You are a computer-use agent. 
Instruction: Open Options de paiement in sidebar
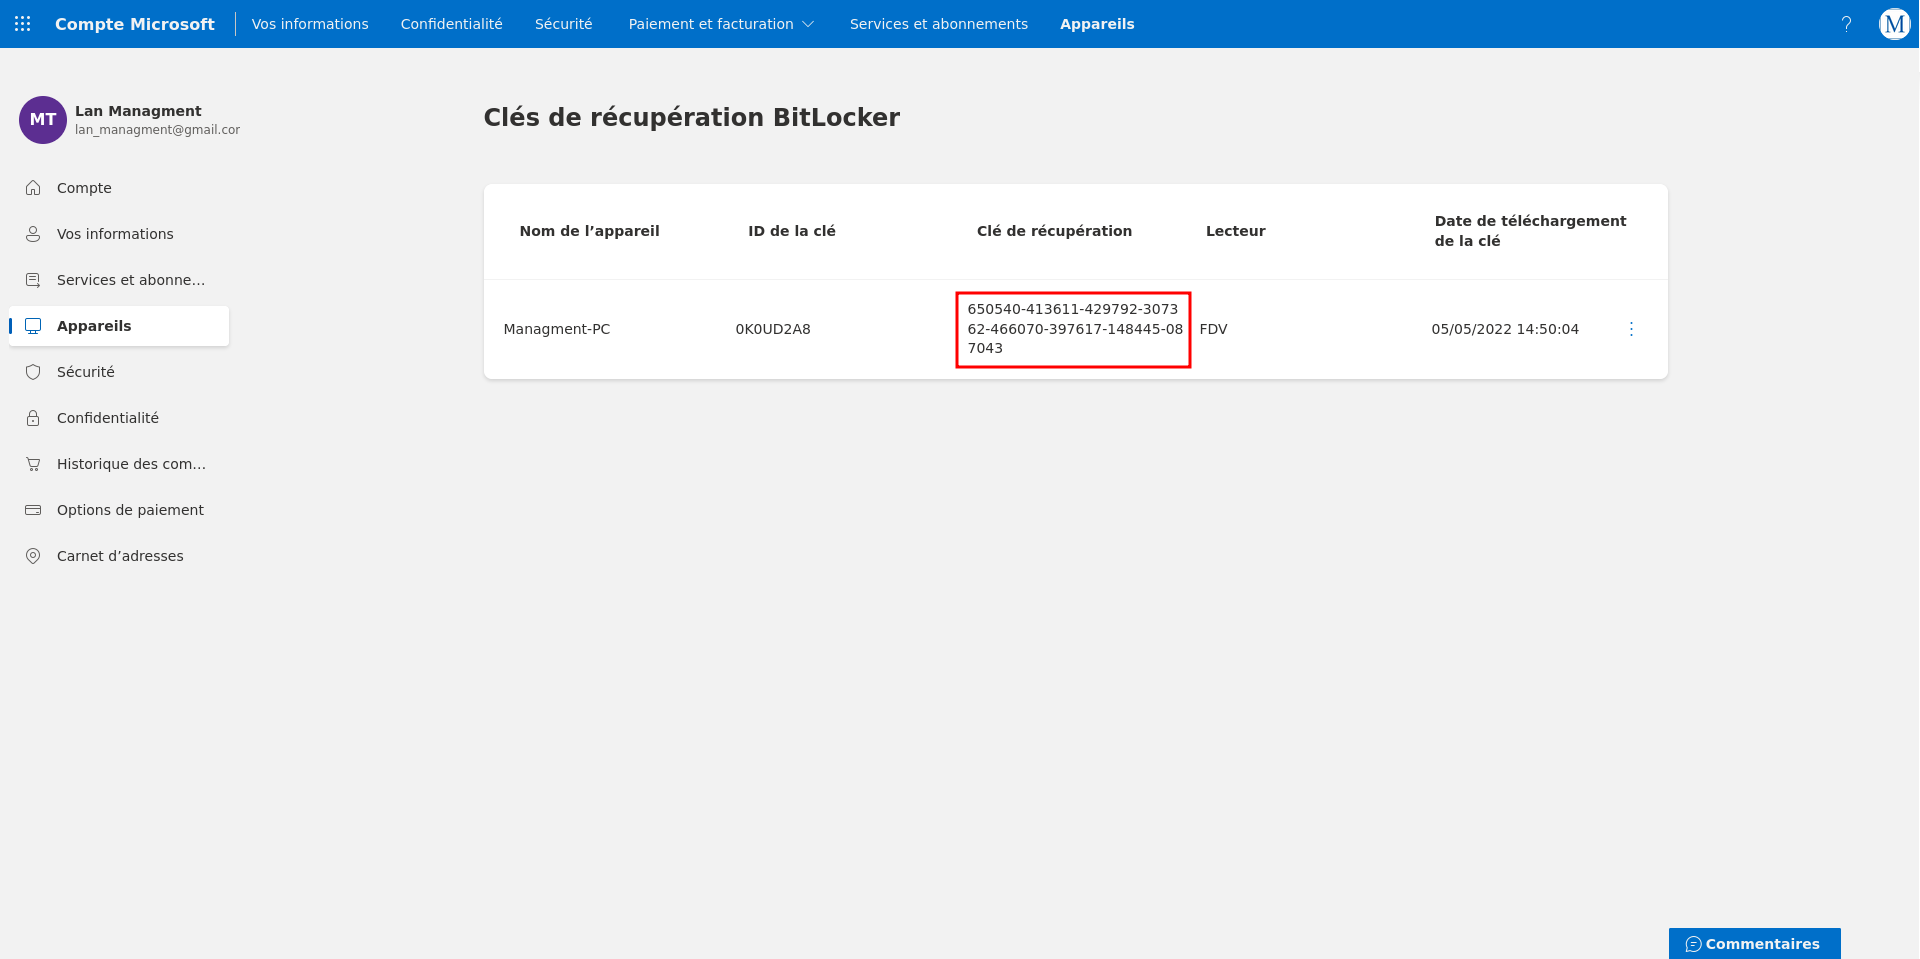click(119, 510)
